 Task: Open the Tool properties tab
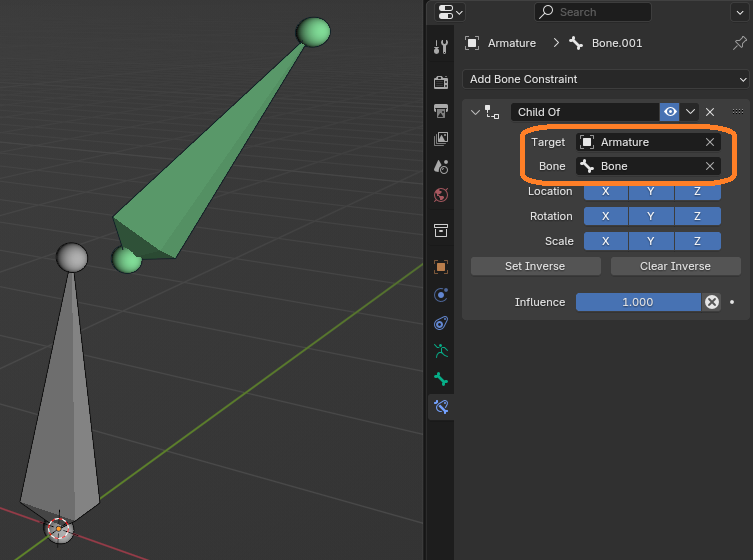point(441,47)
